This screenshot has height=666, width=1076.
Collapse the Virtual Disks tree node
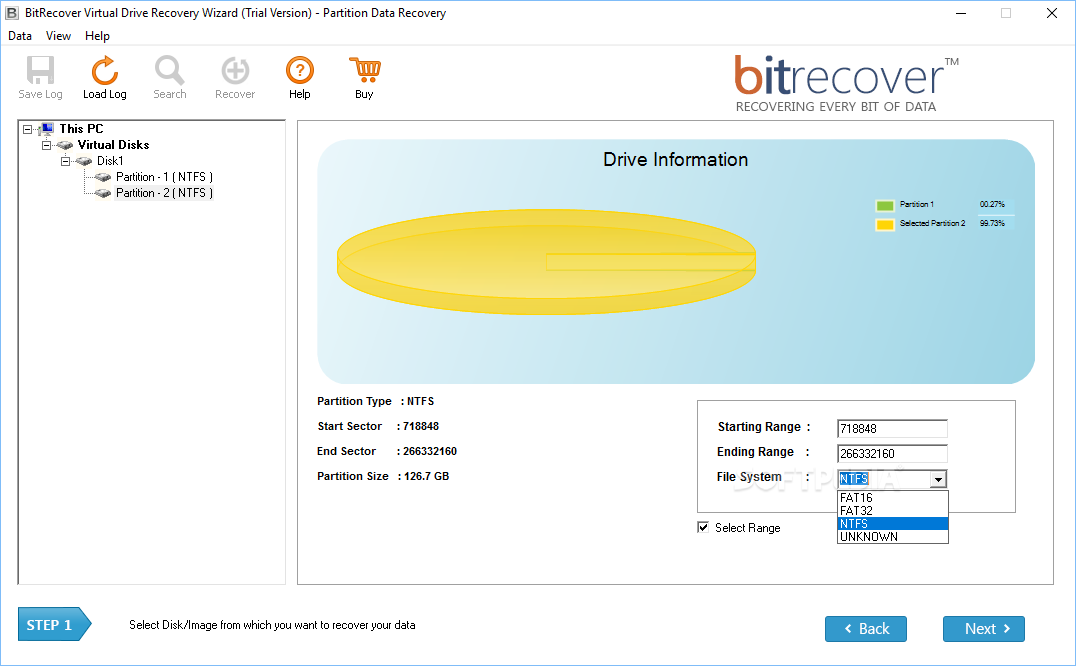pyautogui.click(x=46, y=145)
